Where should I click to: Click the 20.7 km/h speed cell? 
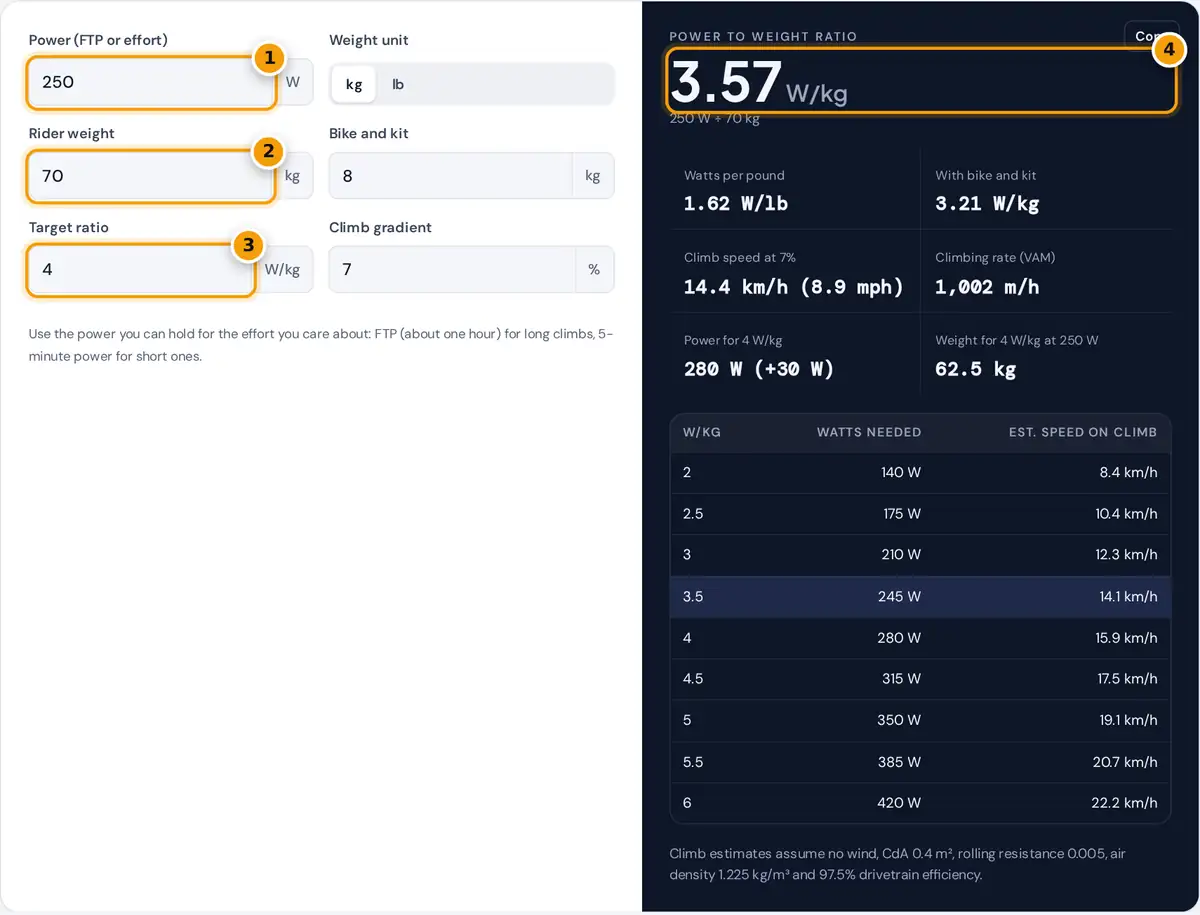1126,761
